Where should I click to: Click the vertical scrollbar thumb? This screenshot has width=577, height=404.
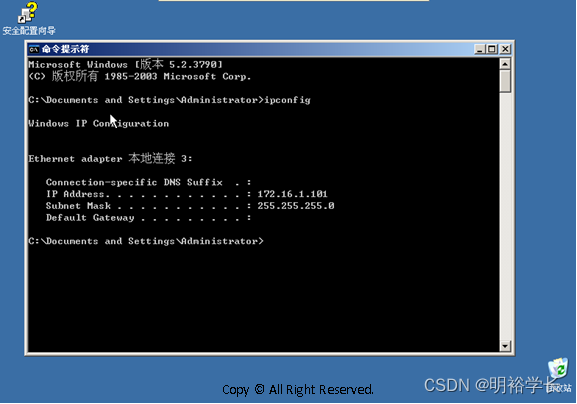[505, 81]
